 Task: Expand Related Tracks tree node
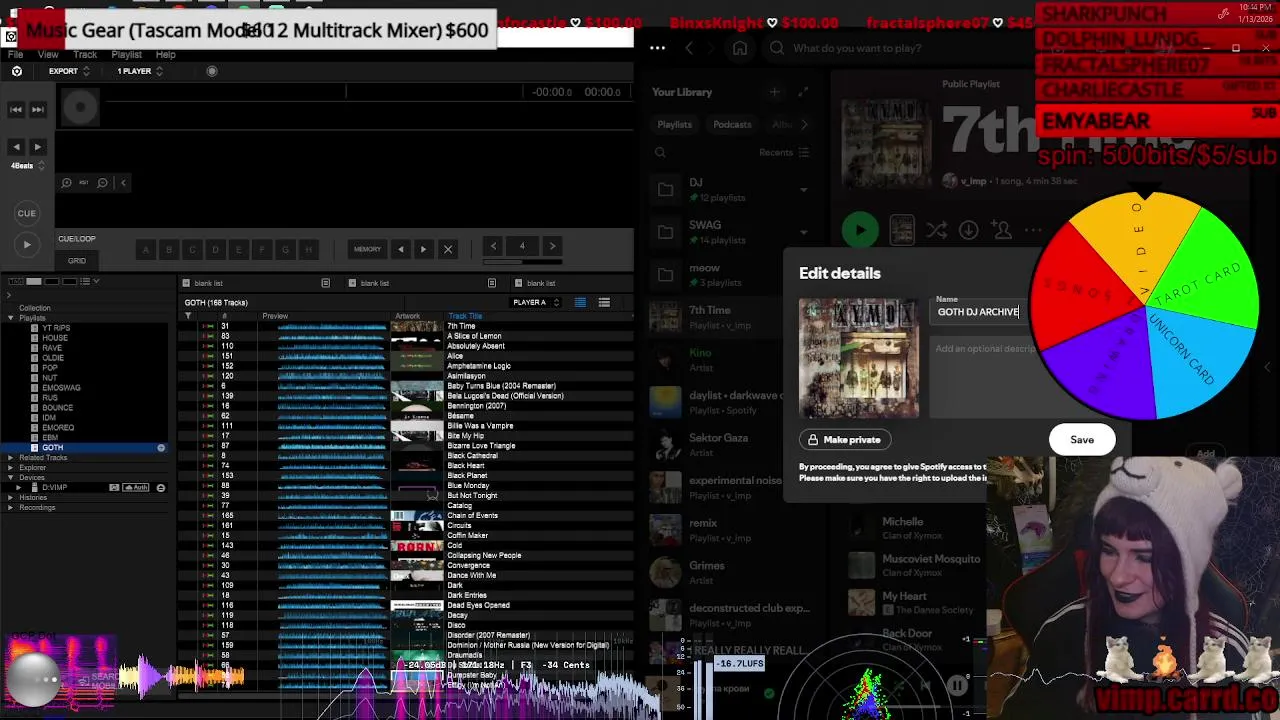(11, 458)
